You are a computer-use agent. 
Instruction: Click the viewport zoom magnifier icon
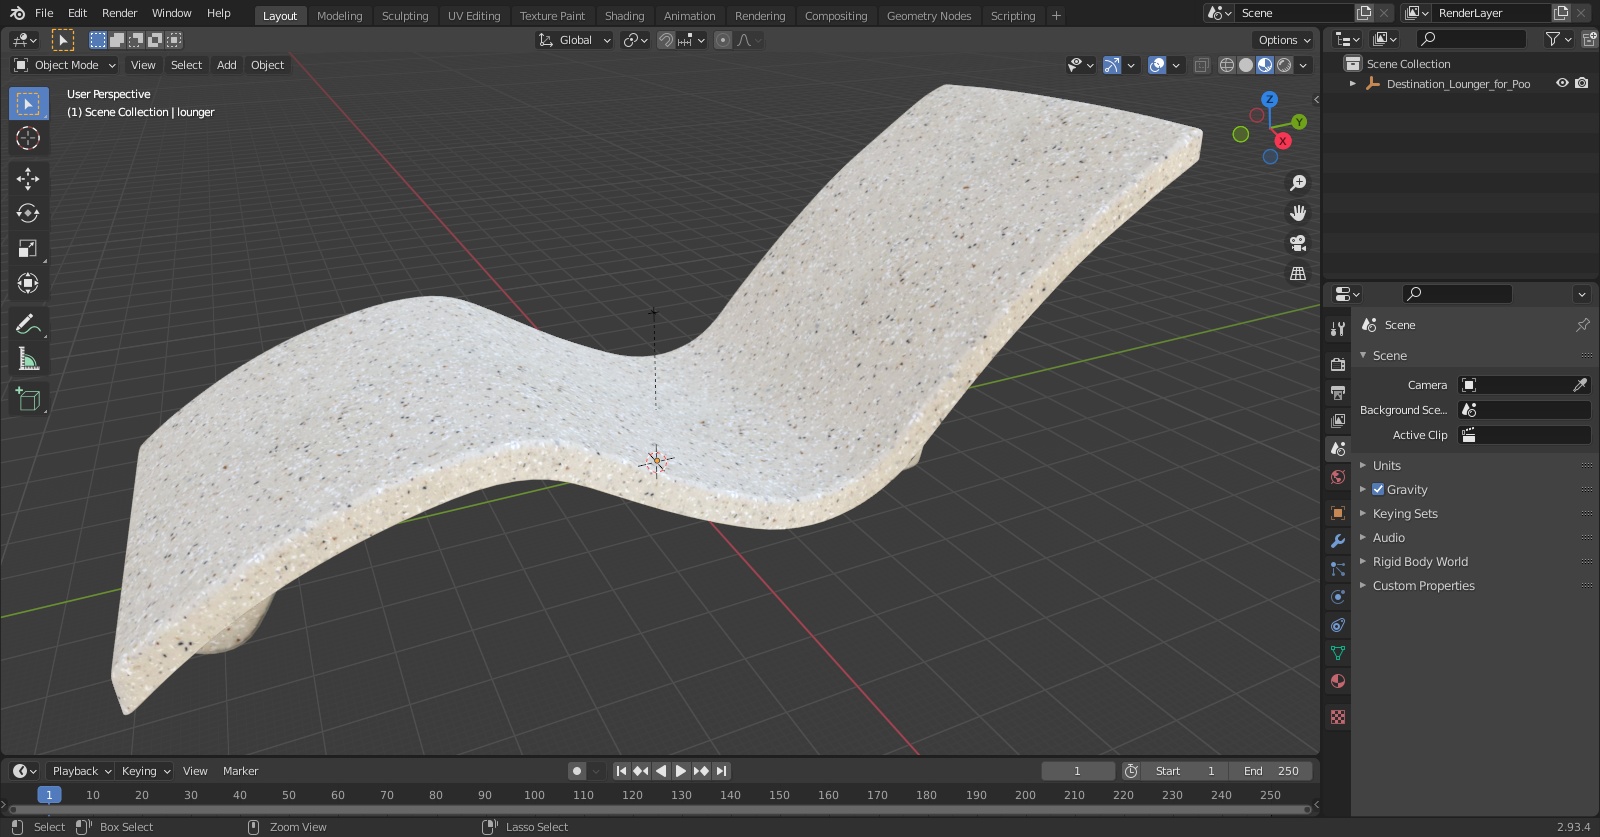1298,183
